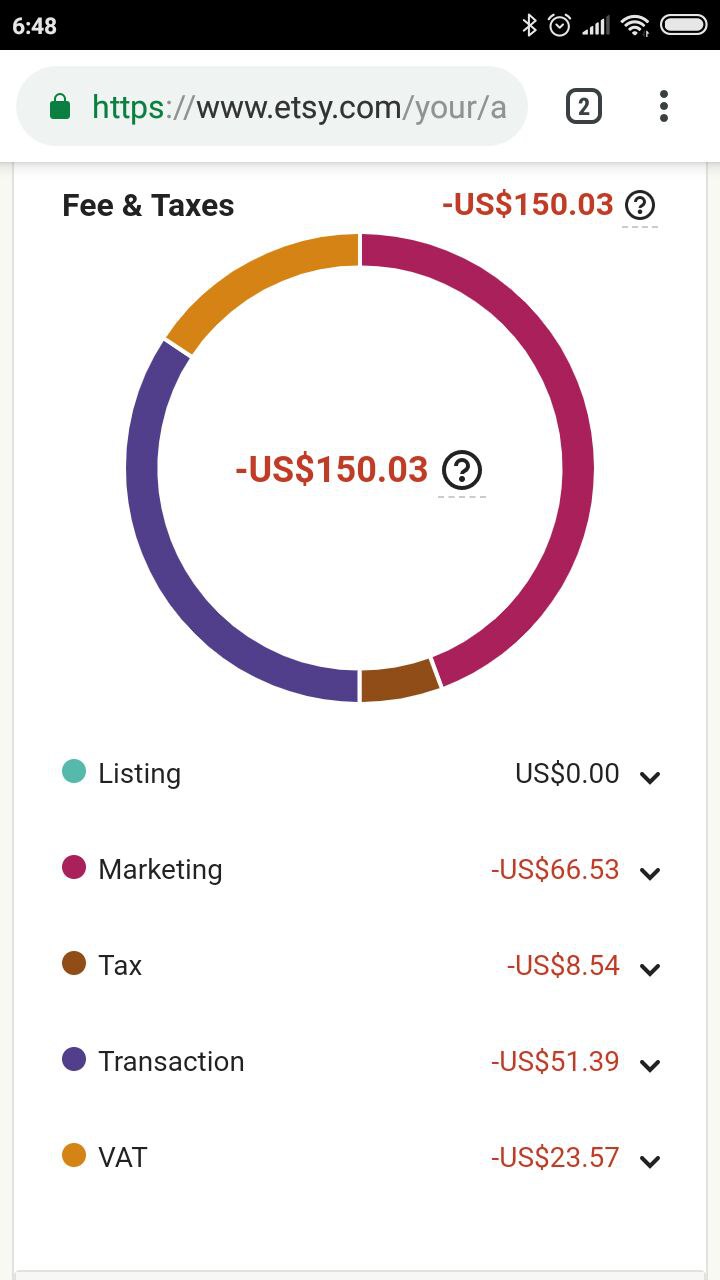Click the help icon beside Fee & Taxes total
This screenshot has height=1280, width=720.
[x=640, y=205]
